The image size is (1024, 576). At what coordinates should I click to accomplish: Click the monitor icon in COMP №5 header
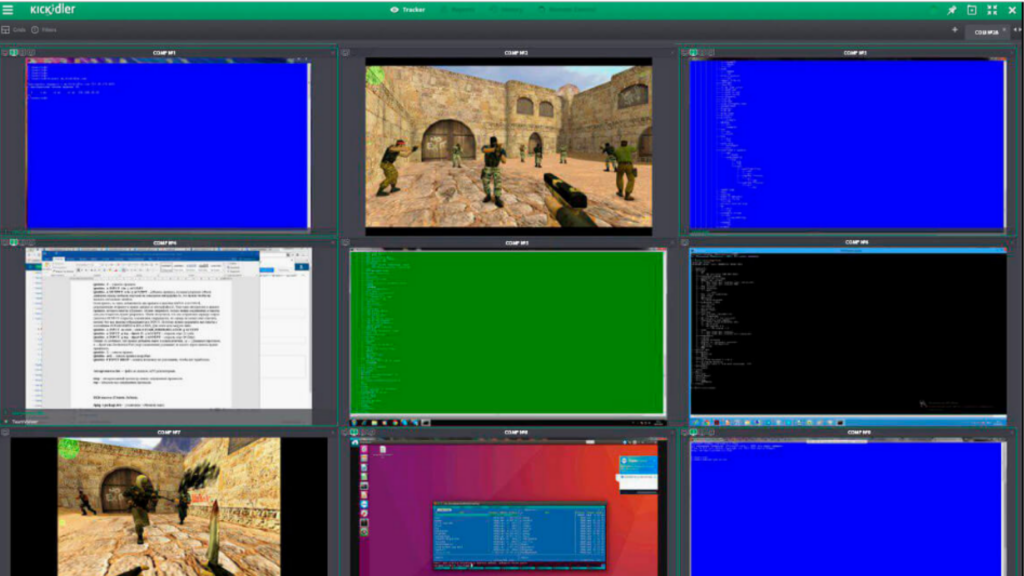345,242
